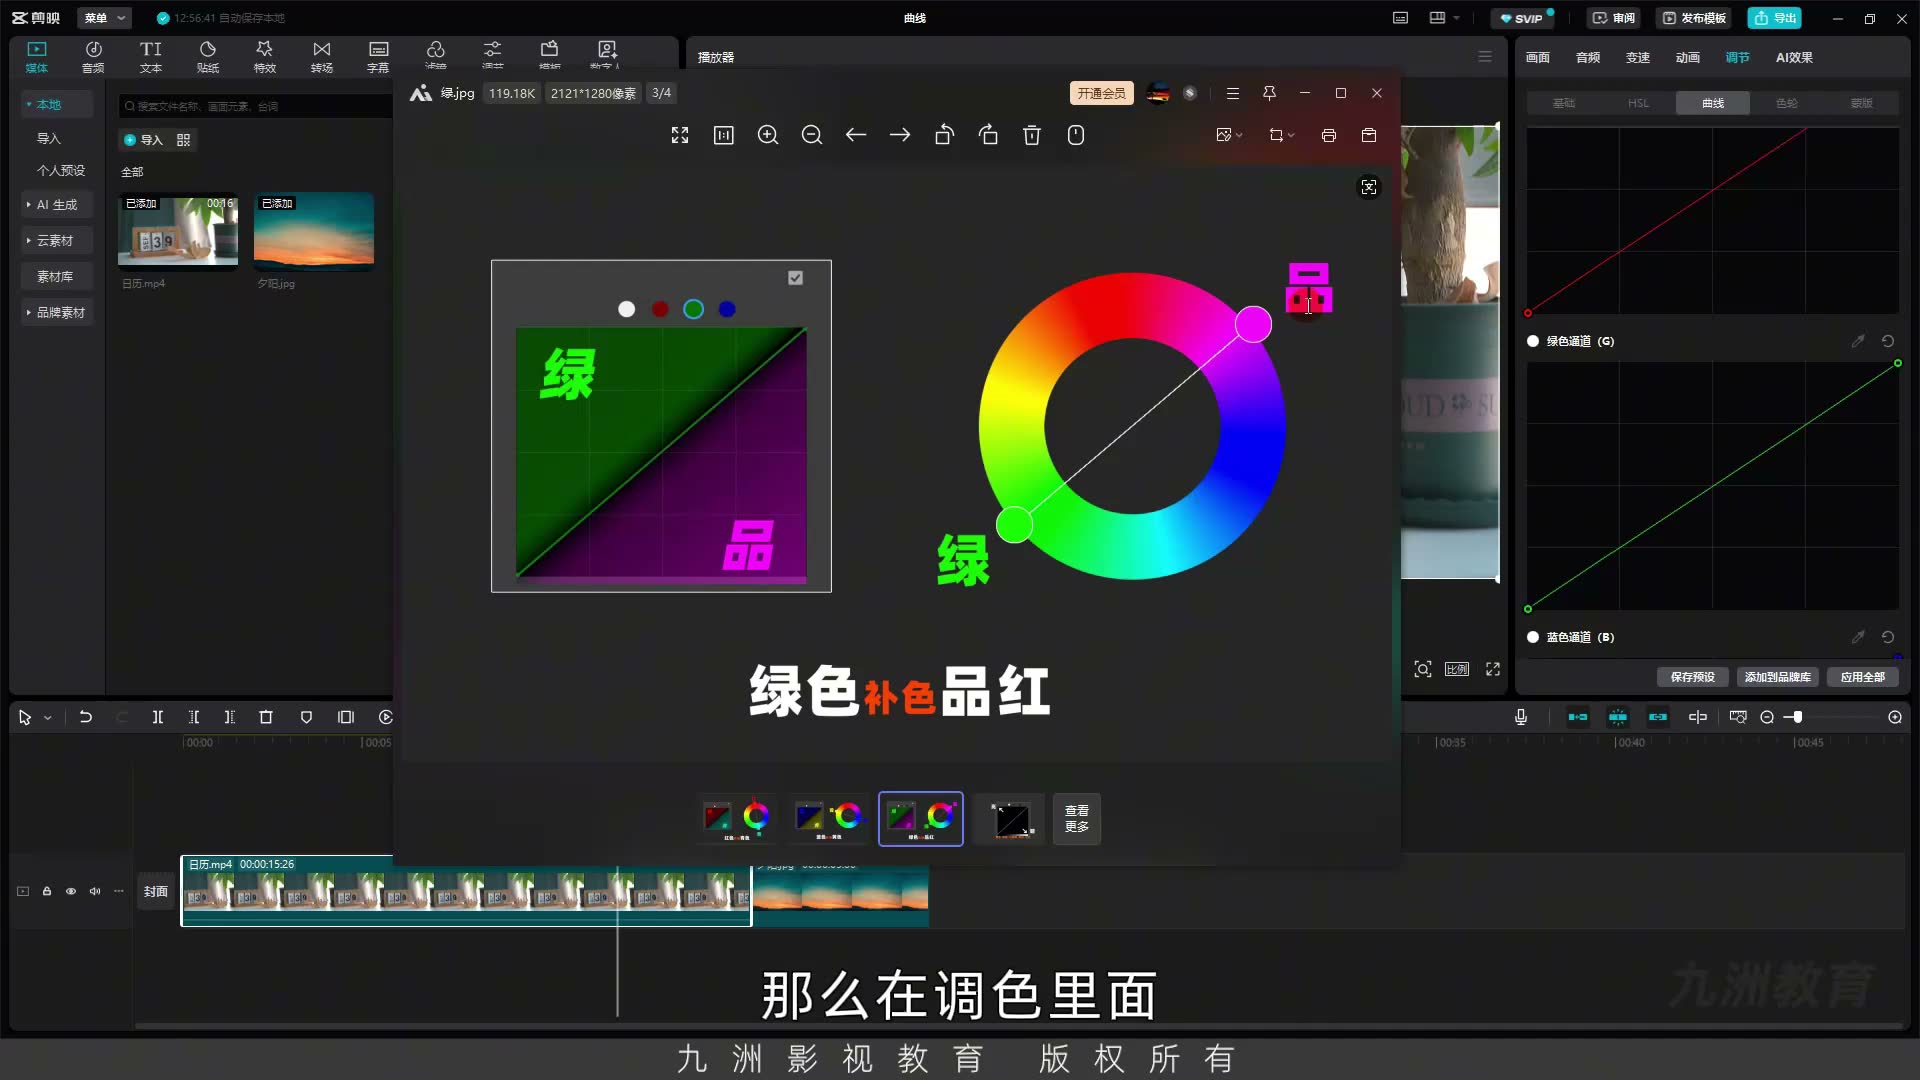The width and height of the screenshot is (1920, 1080).
Task: Toggle the 绿色通道 (G) enable dot
Action: pos(1533,341)
